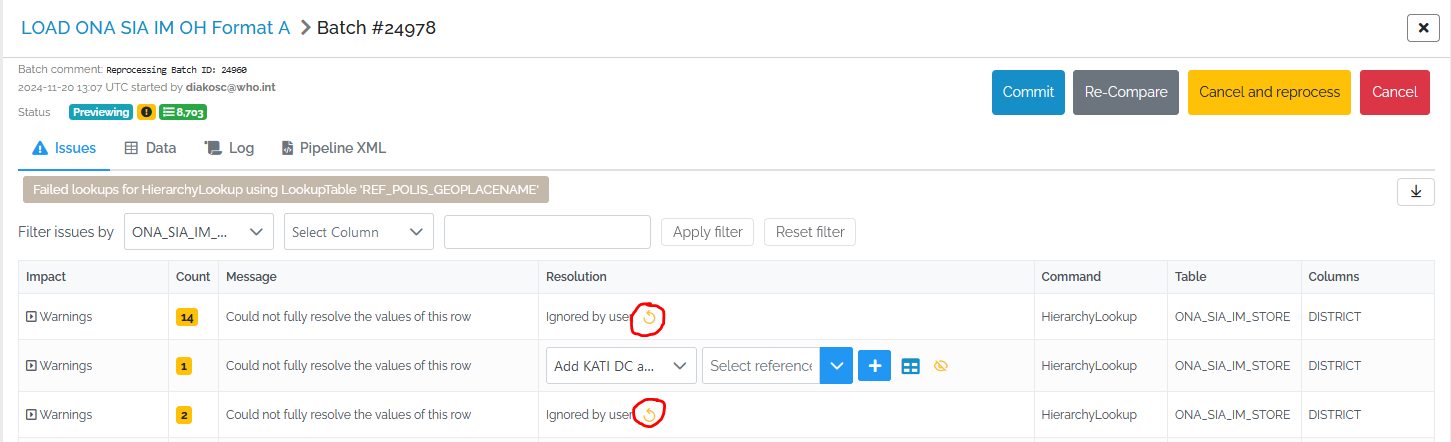
Task: Click the orange warning count status badge
Action: click(146, 112)
